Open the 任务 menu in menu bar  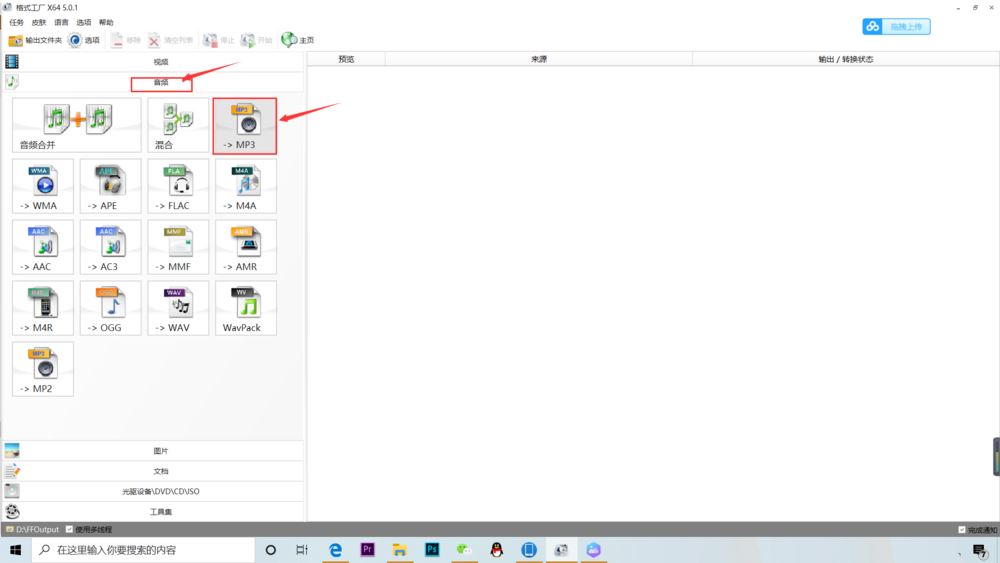pos(16,22)
